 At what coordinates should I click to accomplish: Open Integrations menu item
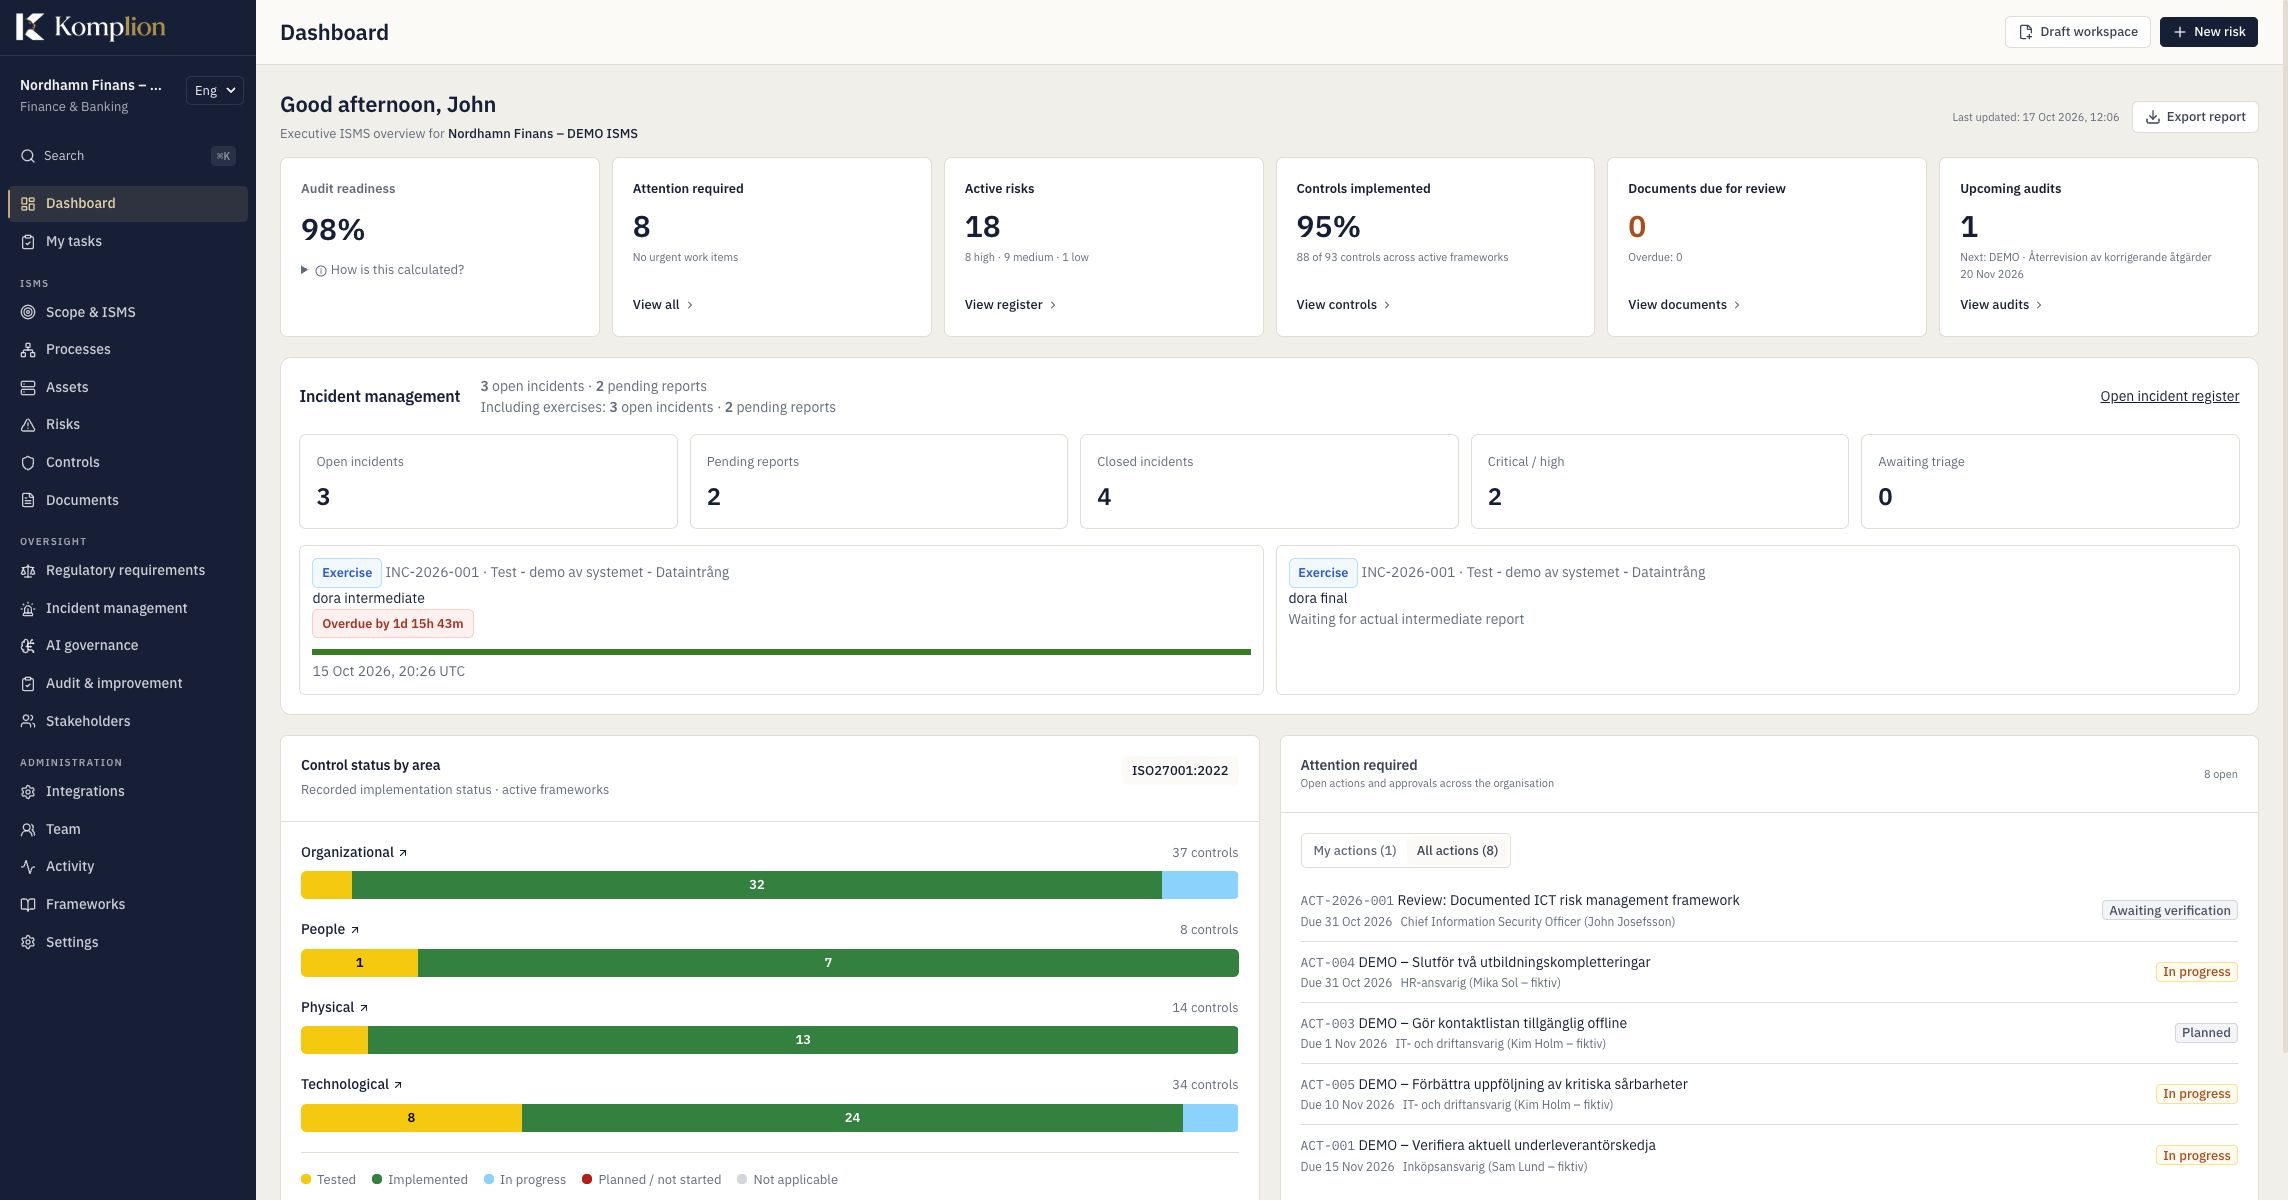[128, 791]
